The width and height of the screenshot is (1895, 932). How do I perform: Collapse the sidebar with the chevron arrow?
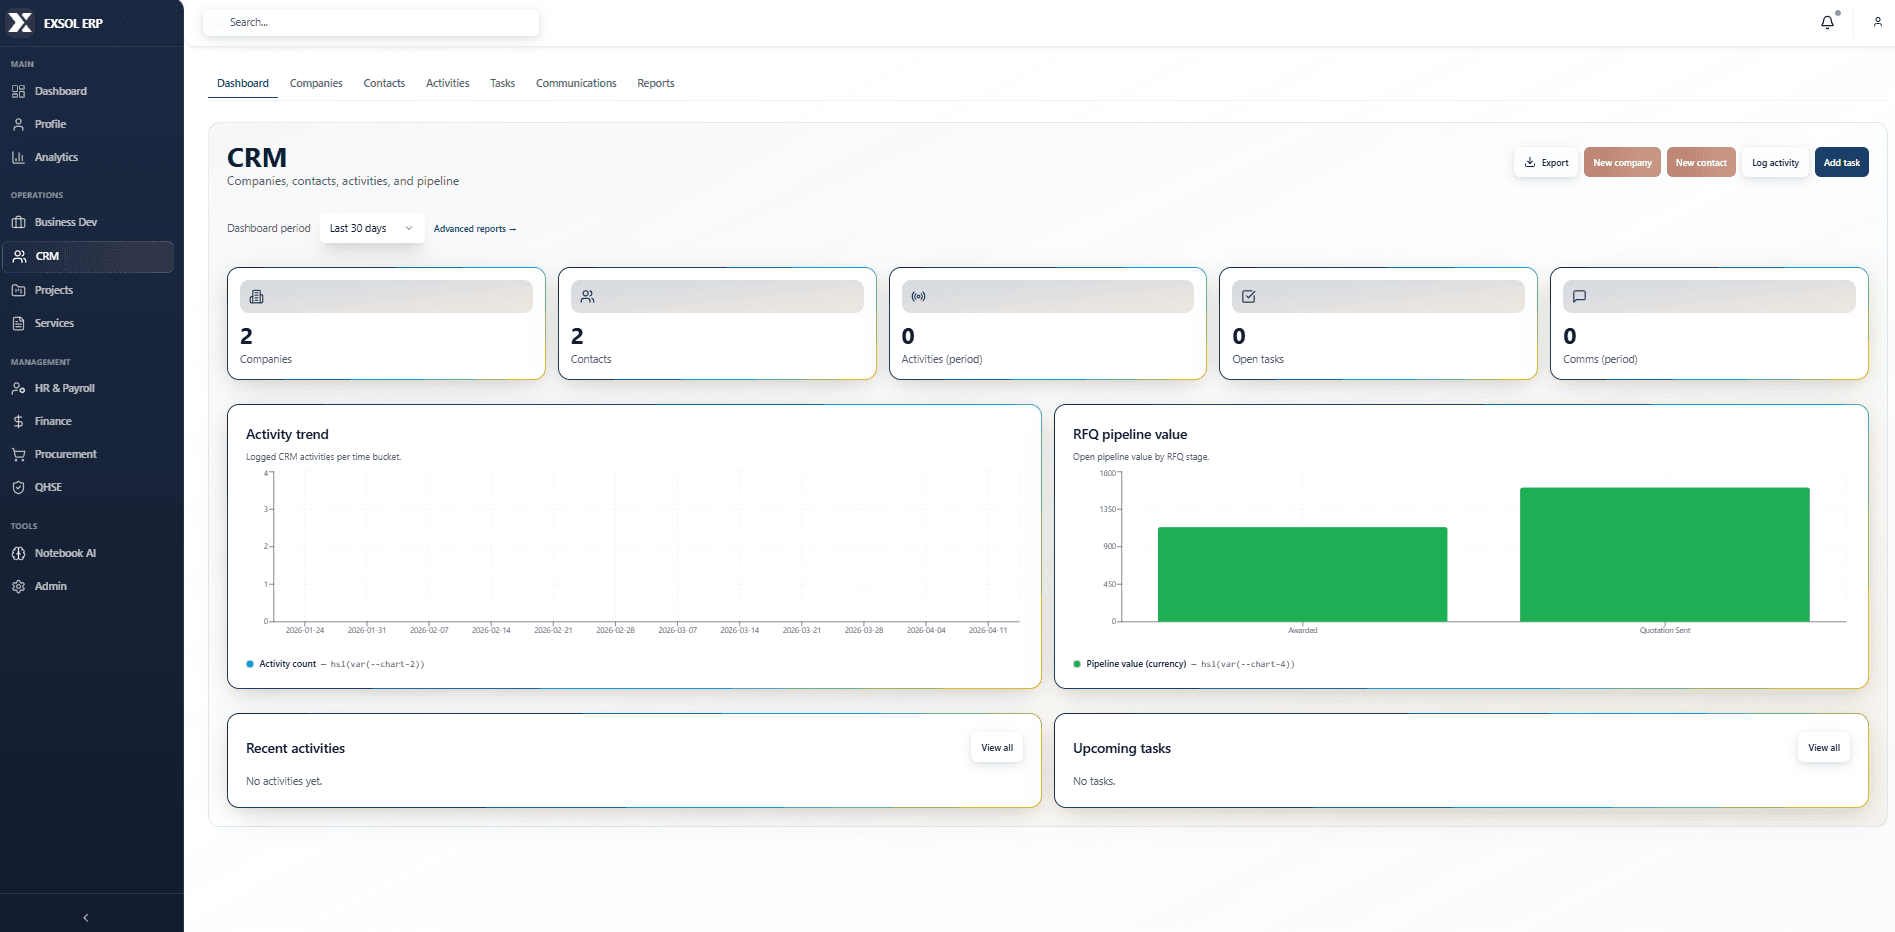(86, 917)
